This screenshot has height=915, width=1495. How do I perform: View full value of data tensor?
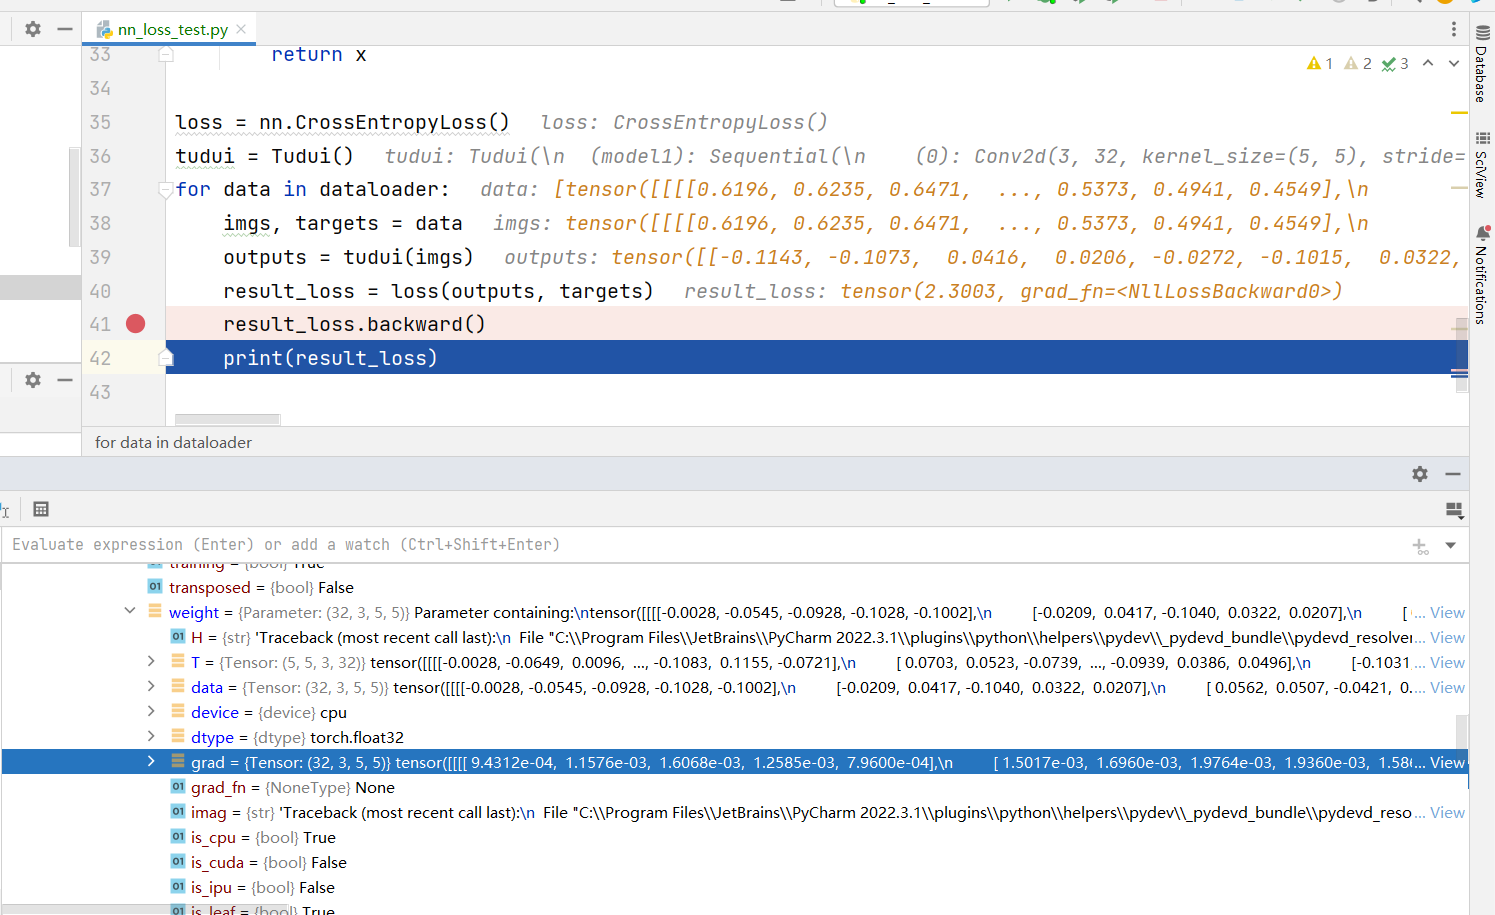point(1447,688)
